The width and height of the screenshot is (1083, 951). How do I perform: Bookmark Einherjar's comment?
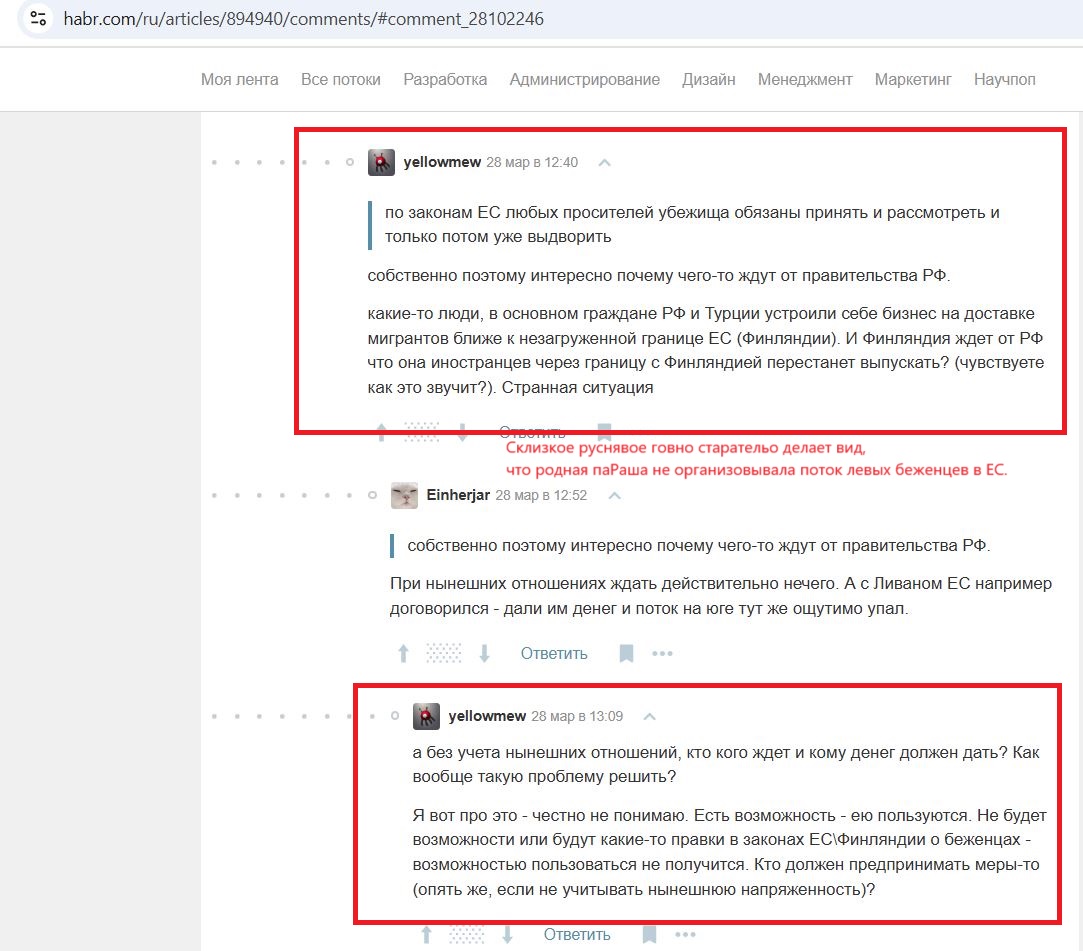(626, 653)
